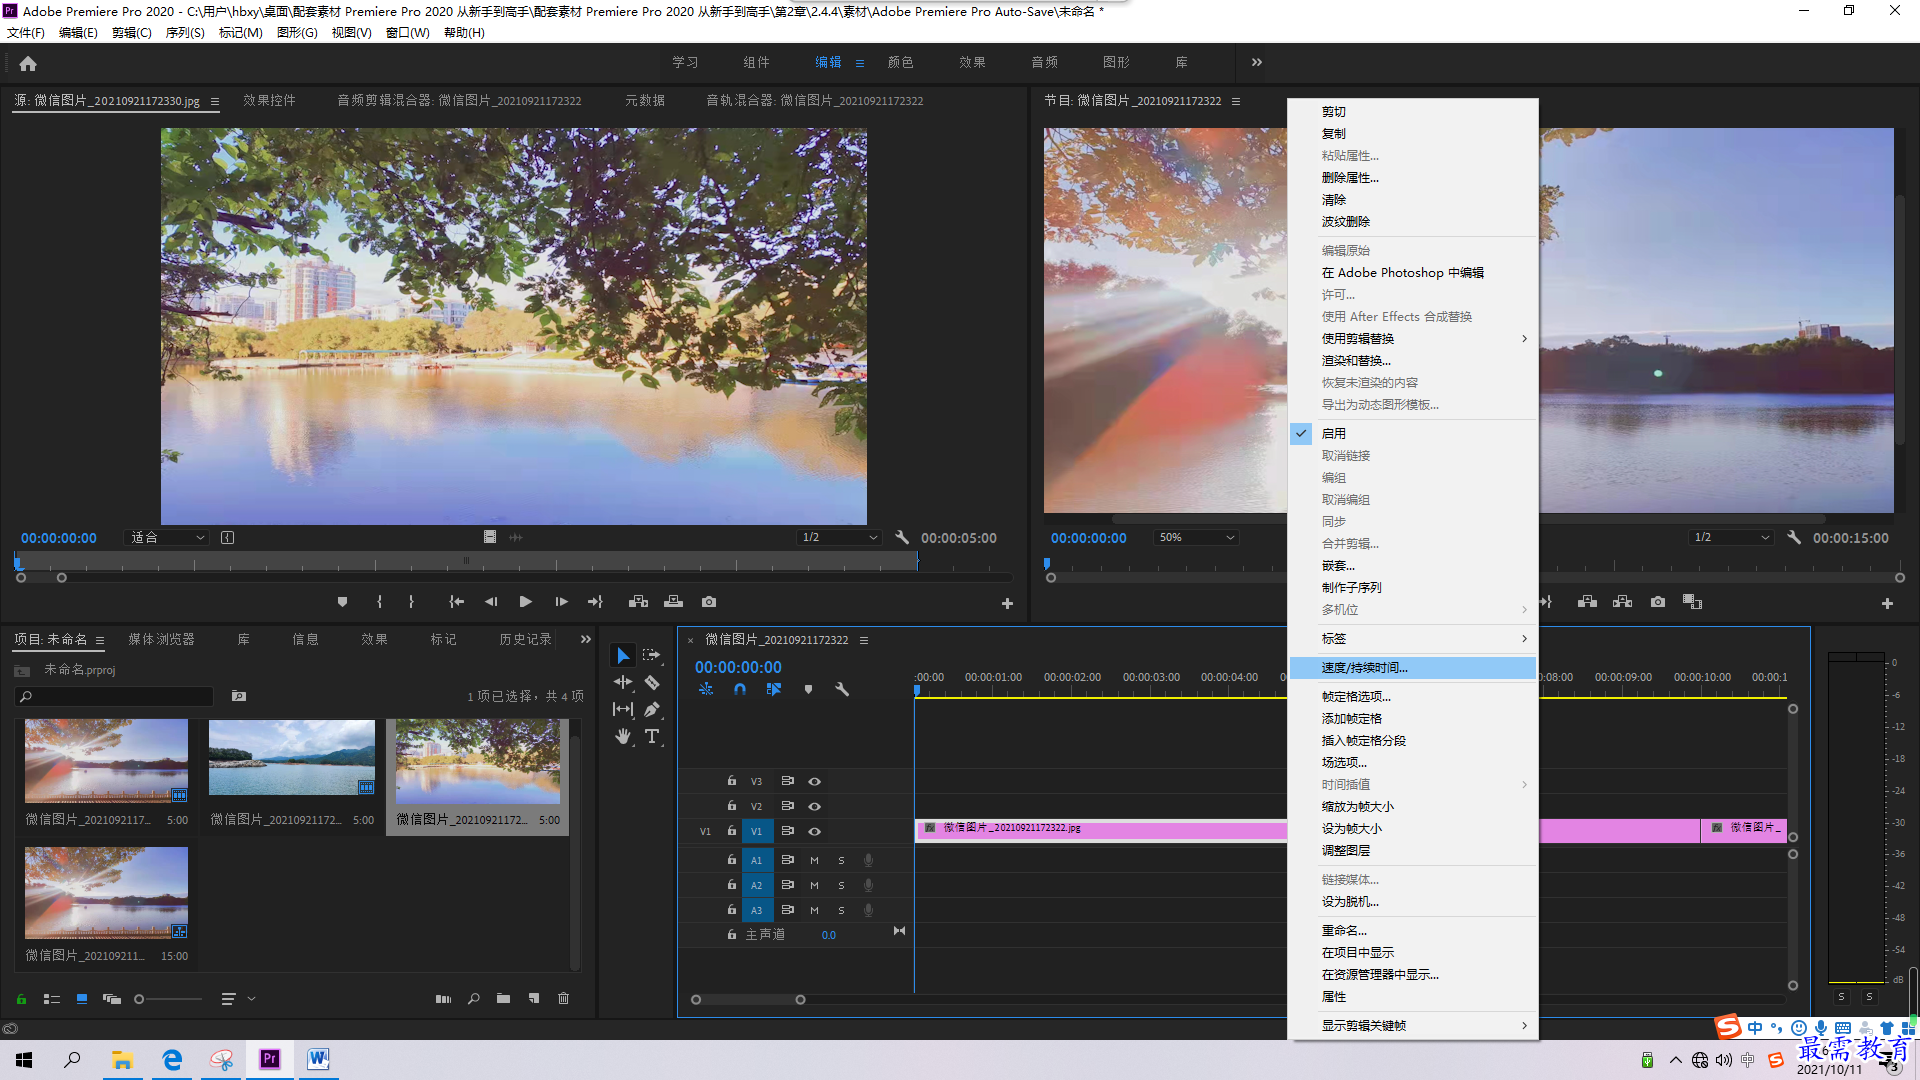Toggle Snap in timeline
Image resolution: width=1920 pixels, height=1080 pixels.
tap(740, 689)
